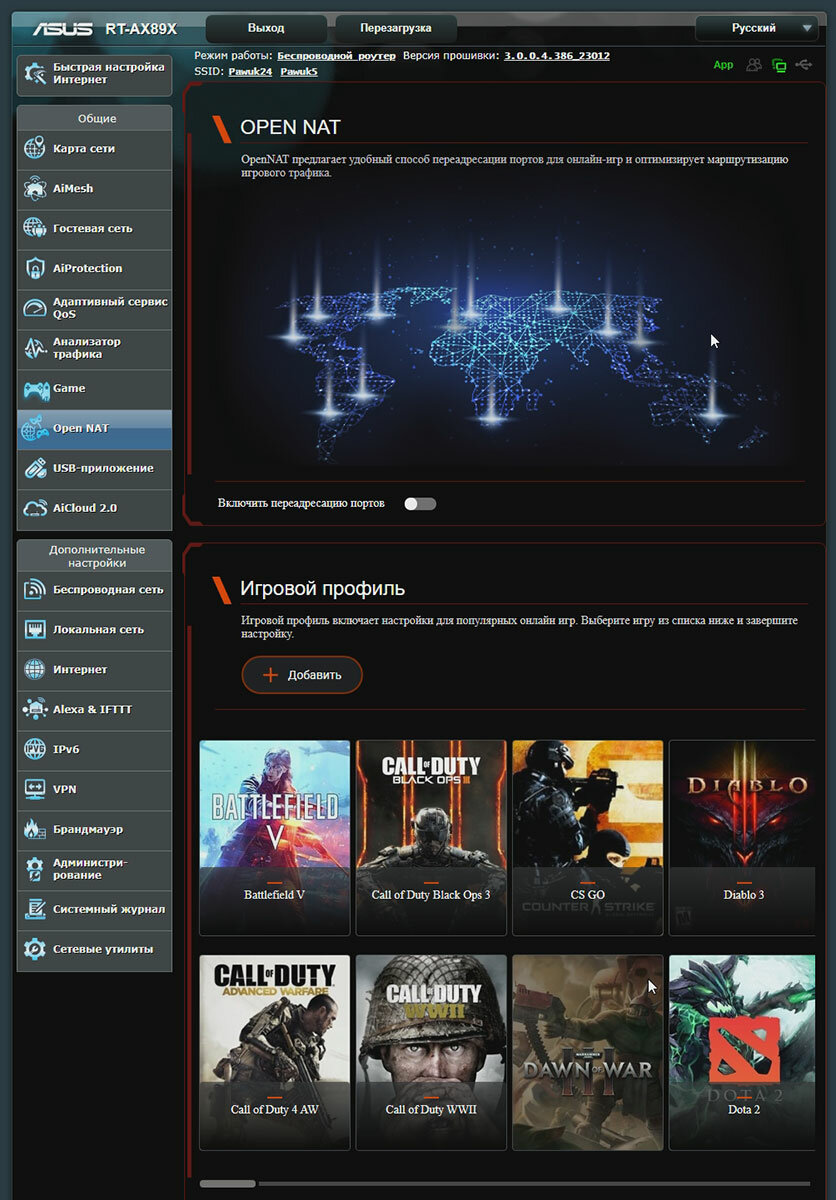Select the Dota 2 game card
Viewport: 836px width, 1200px height.
pyautogui.click(x=744, y=1053)
